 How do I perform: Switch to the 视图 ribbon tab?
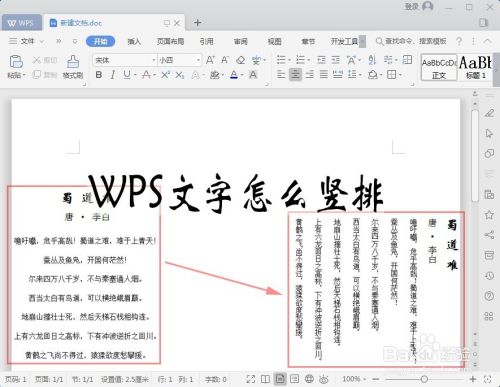[274, 41]
